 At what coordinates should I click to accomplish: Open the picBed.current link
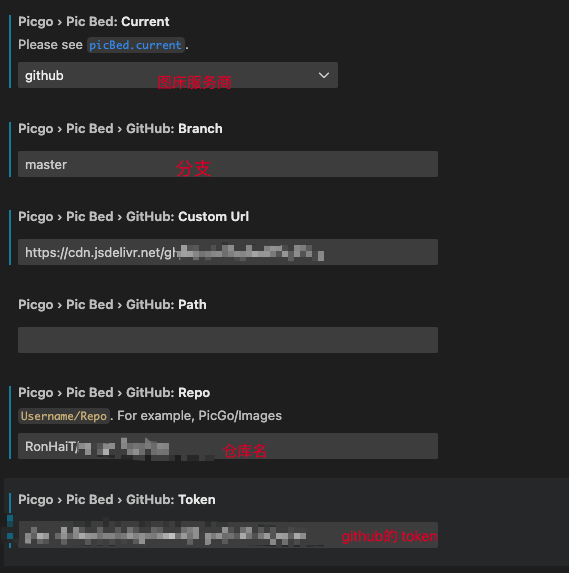click(x=136, y=45)
